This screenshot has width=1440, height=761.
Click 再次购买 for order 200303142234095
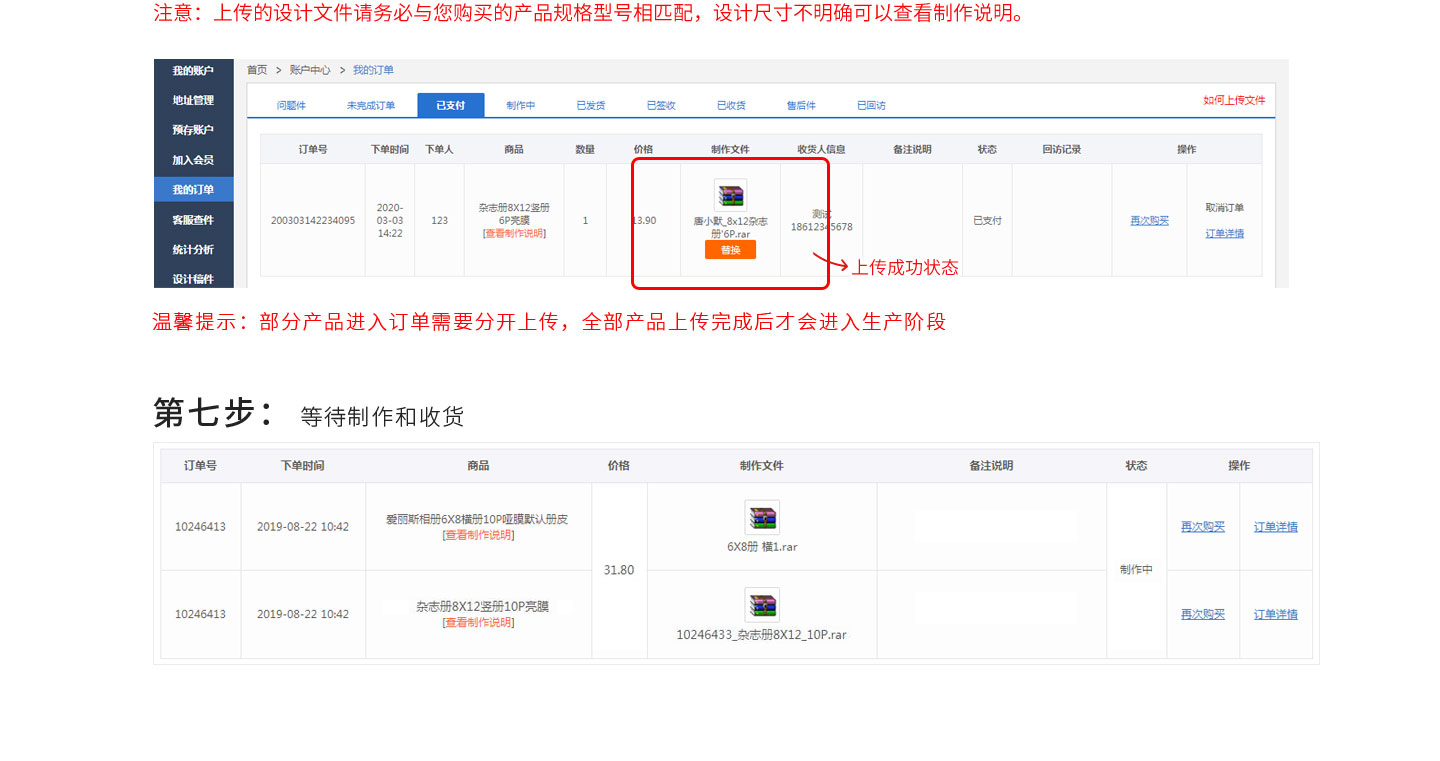[x=1149, y=220]
